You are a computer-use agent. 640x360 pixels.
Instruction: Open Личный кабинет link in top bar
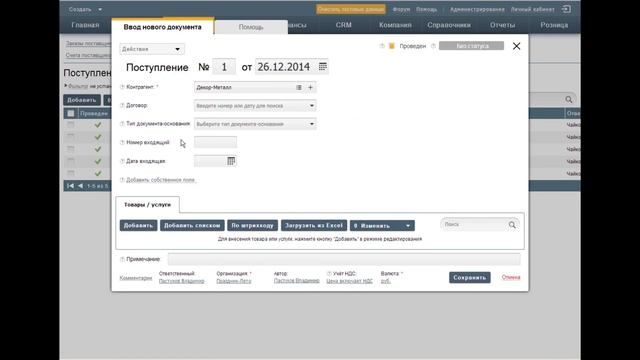[533, 9]
